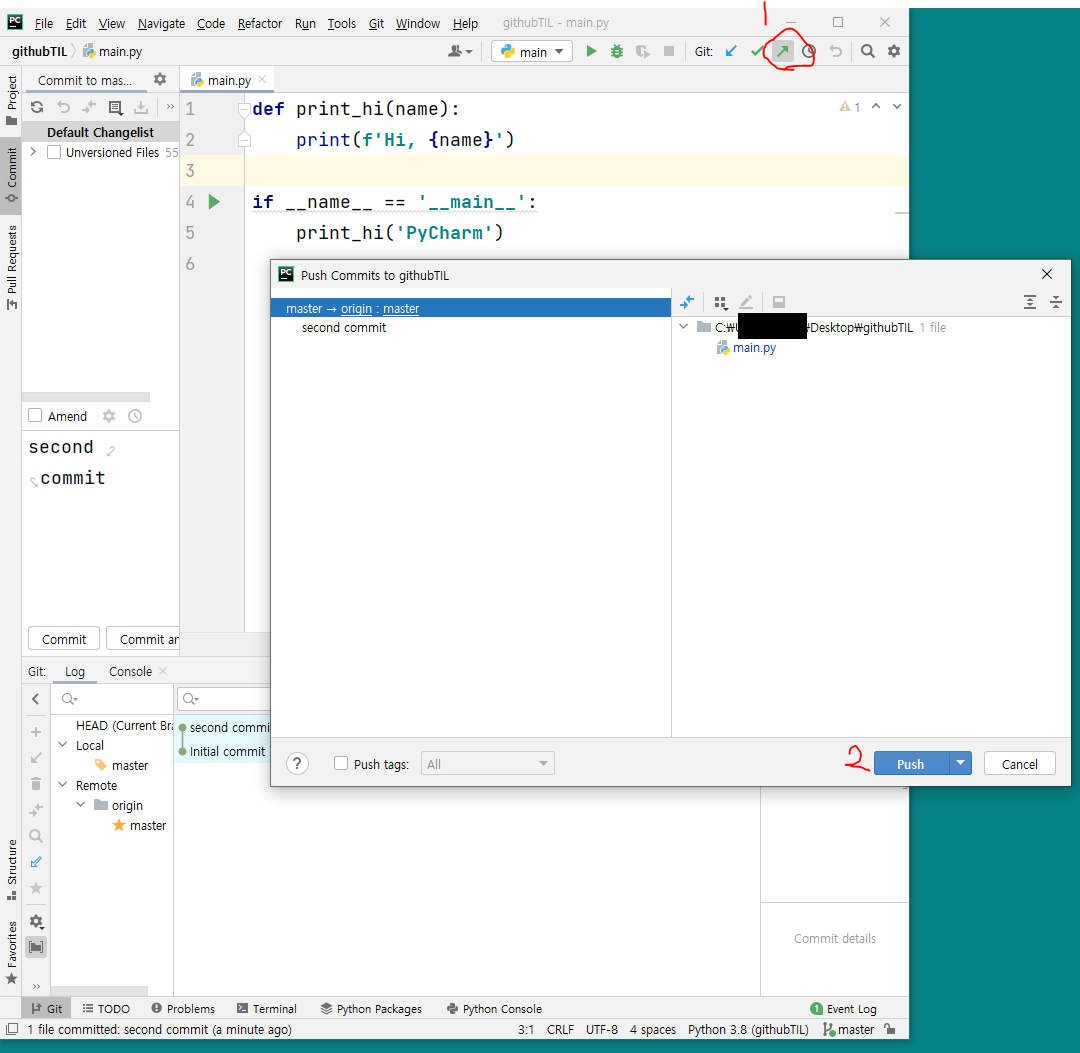The image size is (1080, 1053).
Task: Collapse origin remote node
Action: [x=81, y=805]
